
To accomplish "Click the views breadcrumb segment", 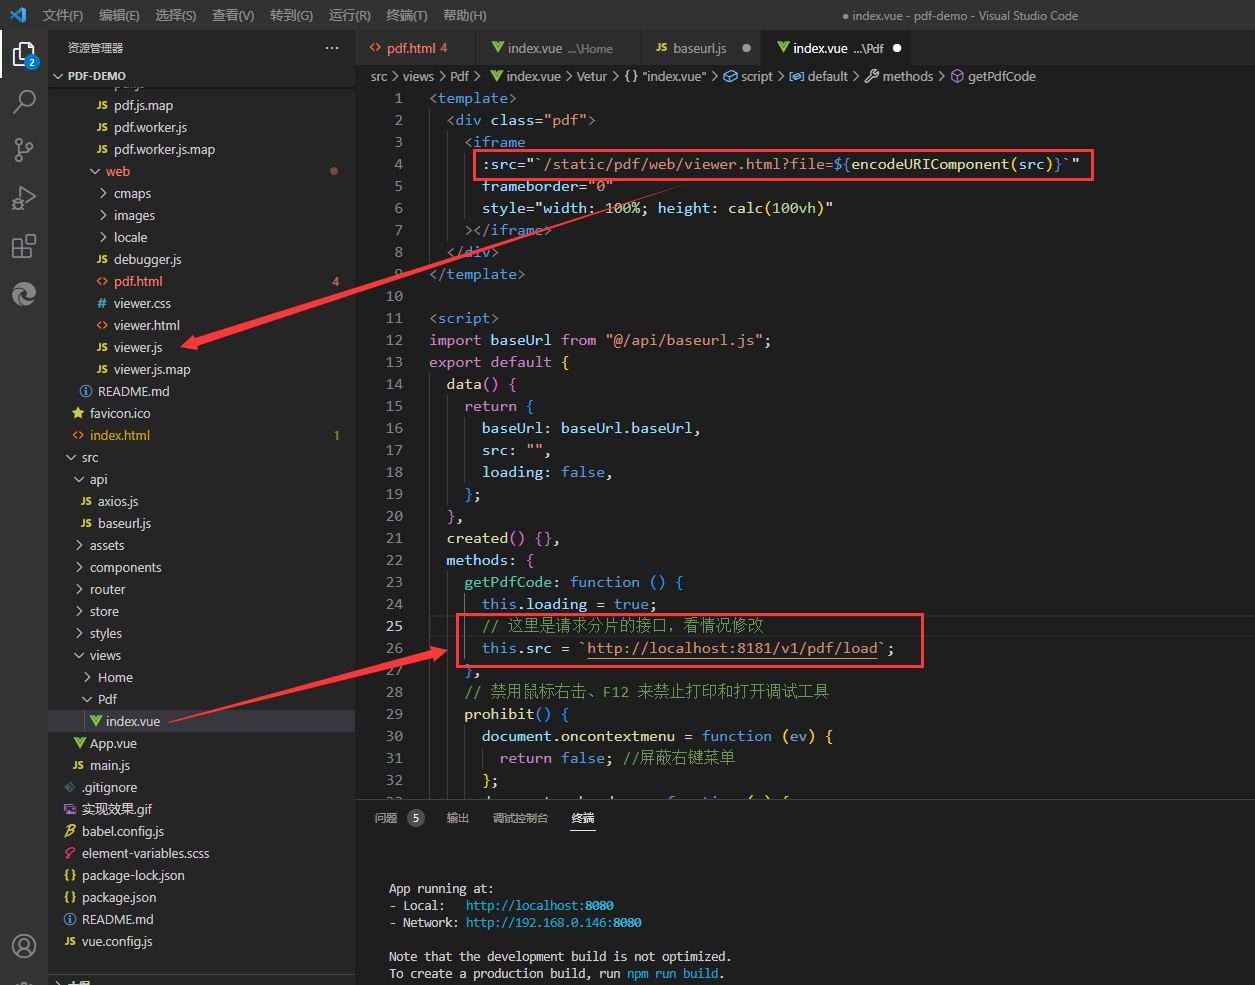I will 418,76.
